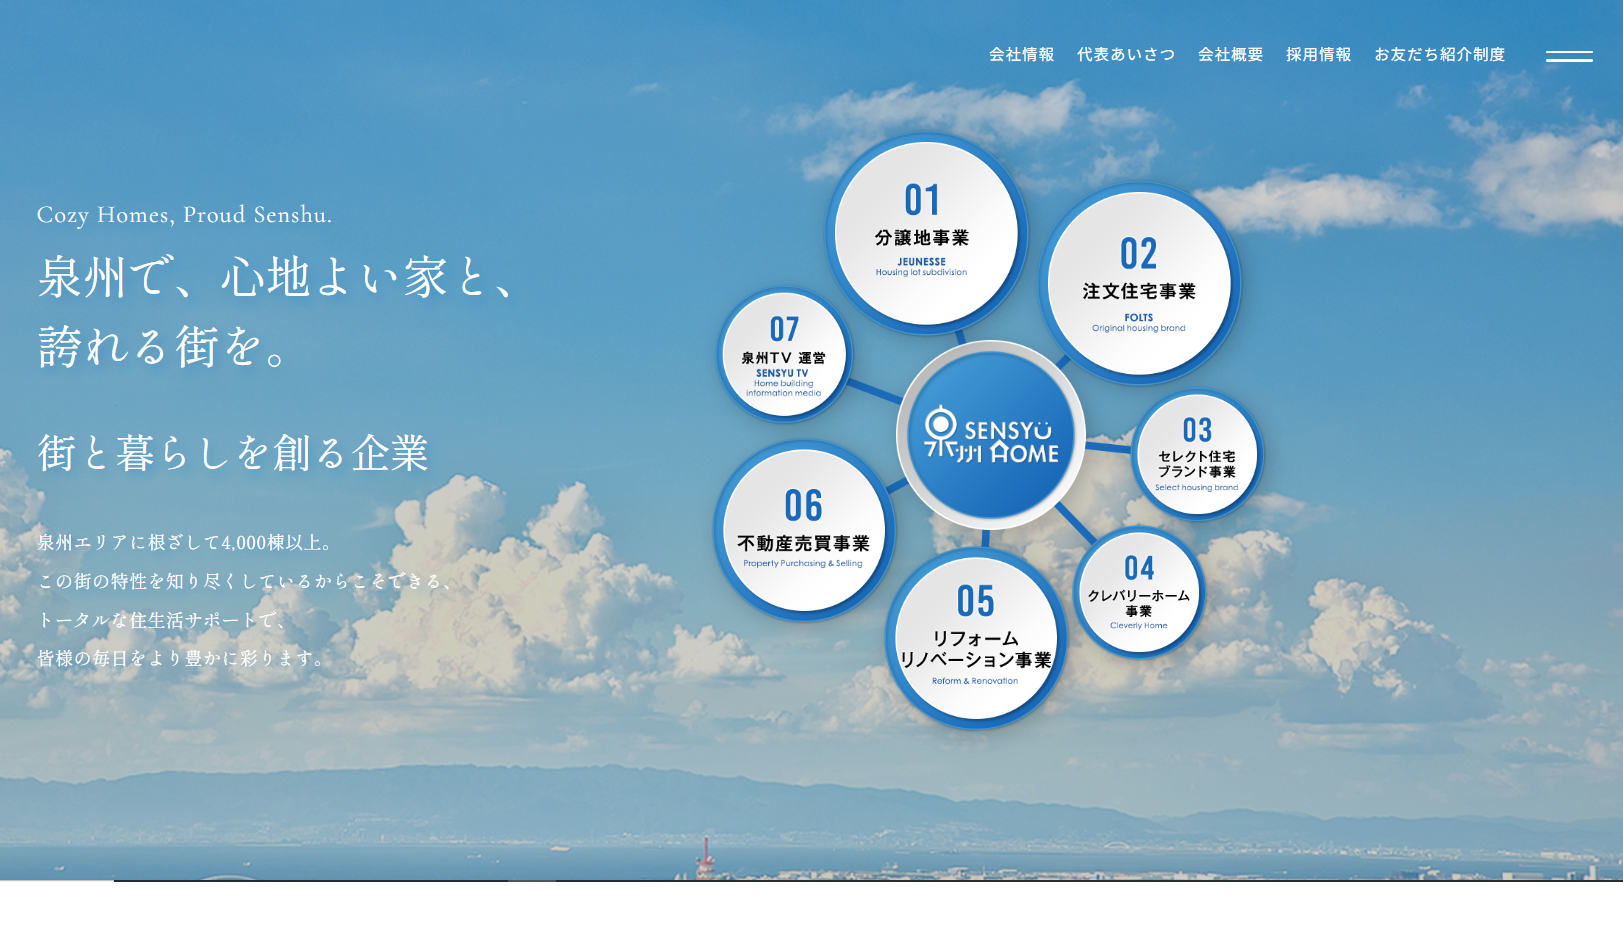Open the hamburger menu icon
1623x928 pixels.
tap(1569, 56)
